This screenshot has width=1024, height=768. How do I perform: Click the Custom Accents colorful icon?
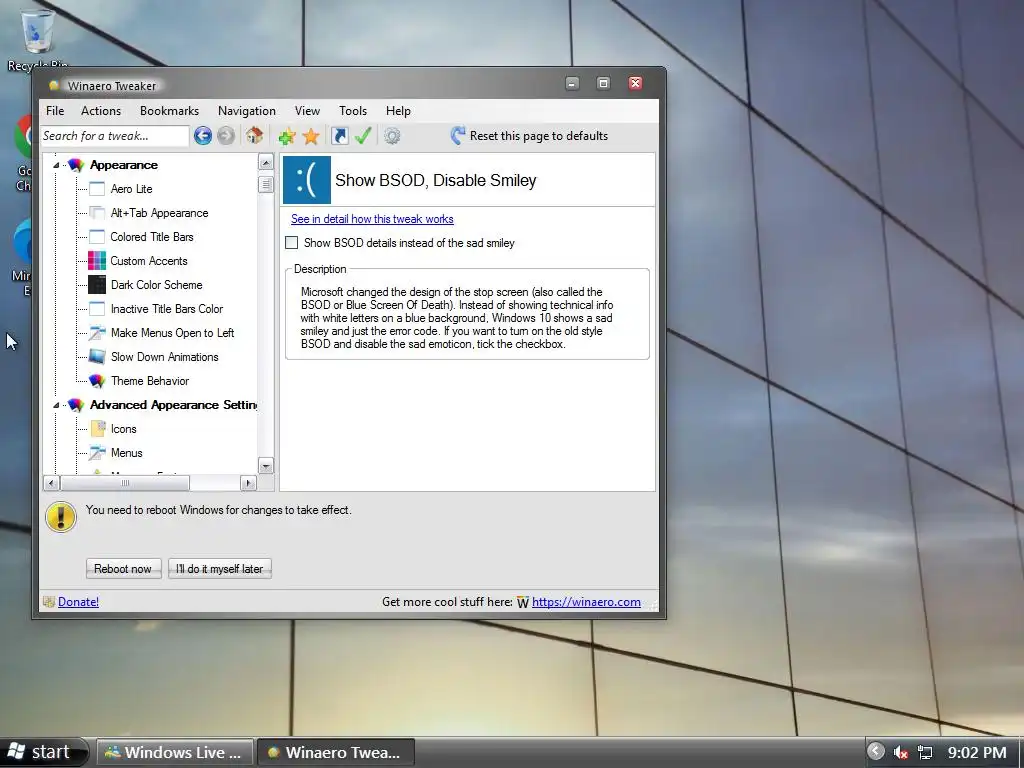[x=97, y=261]
